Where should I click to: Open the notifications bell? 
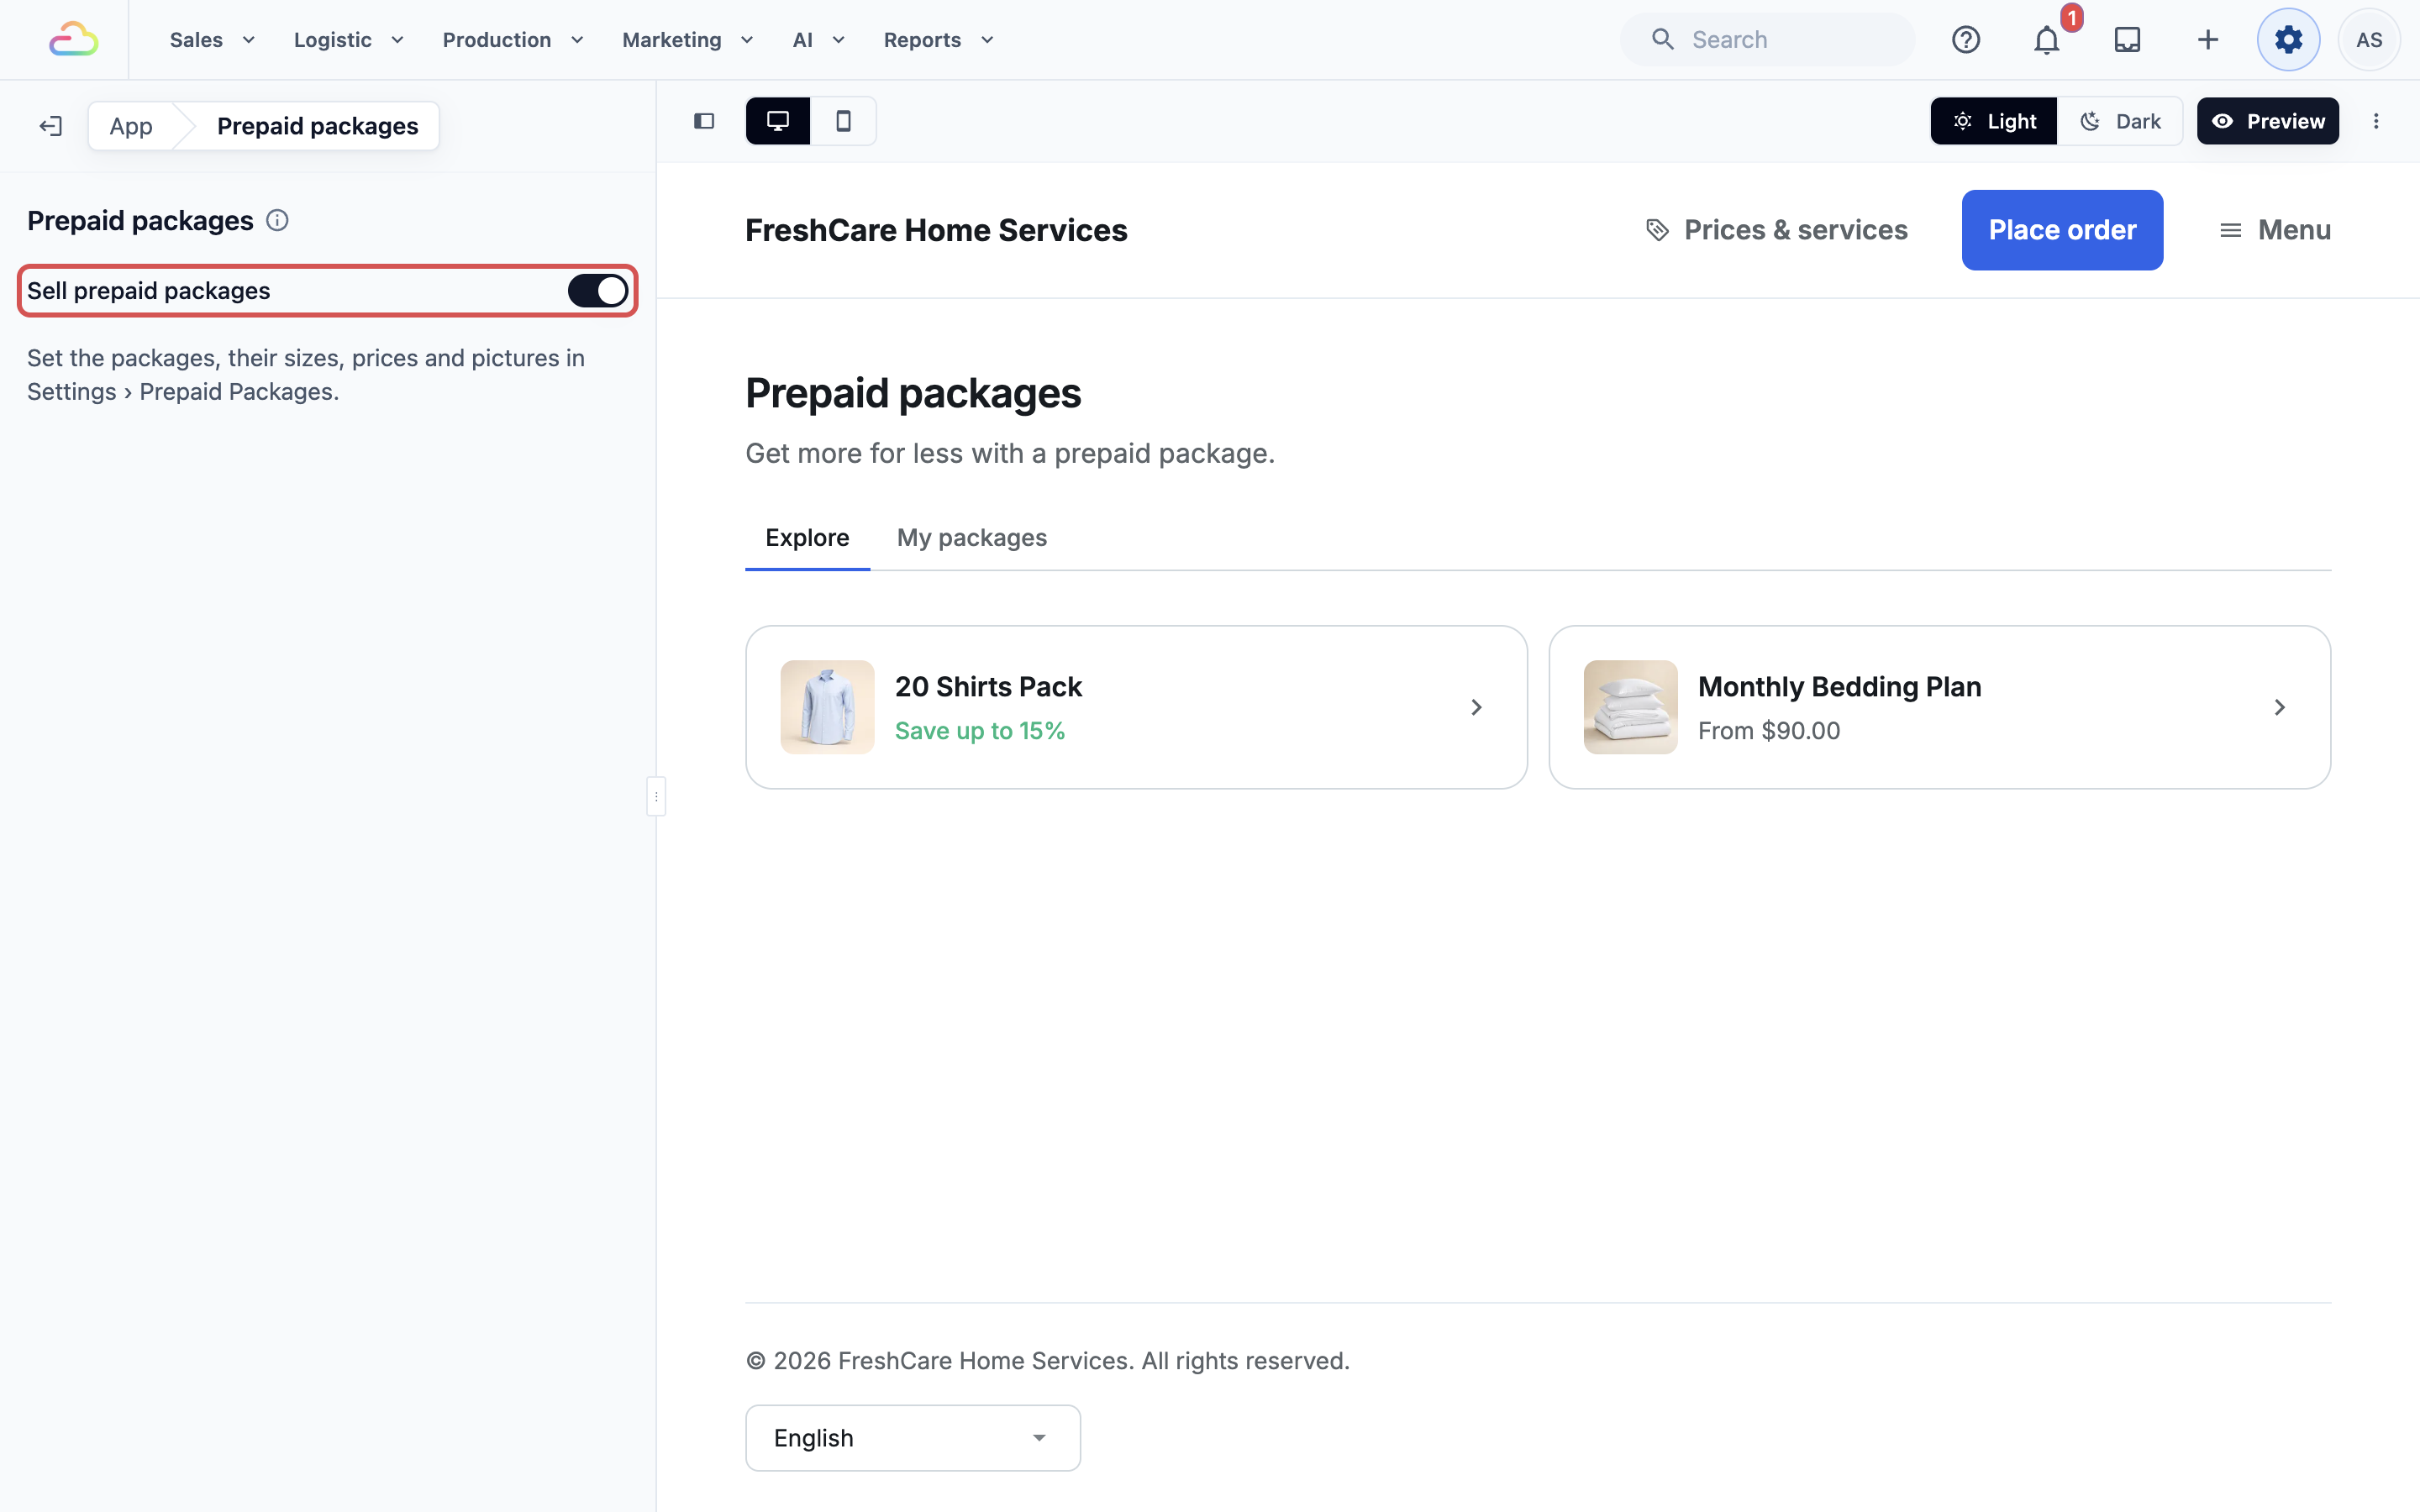coord(2047,40)
